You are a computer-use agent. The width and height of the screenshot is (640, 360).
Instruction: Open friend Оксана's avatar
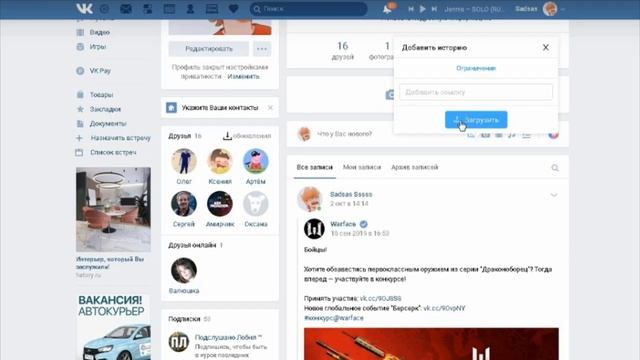(x=256, y=204)
